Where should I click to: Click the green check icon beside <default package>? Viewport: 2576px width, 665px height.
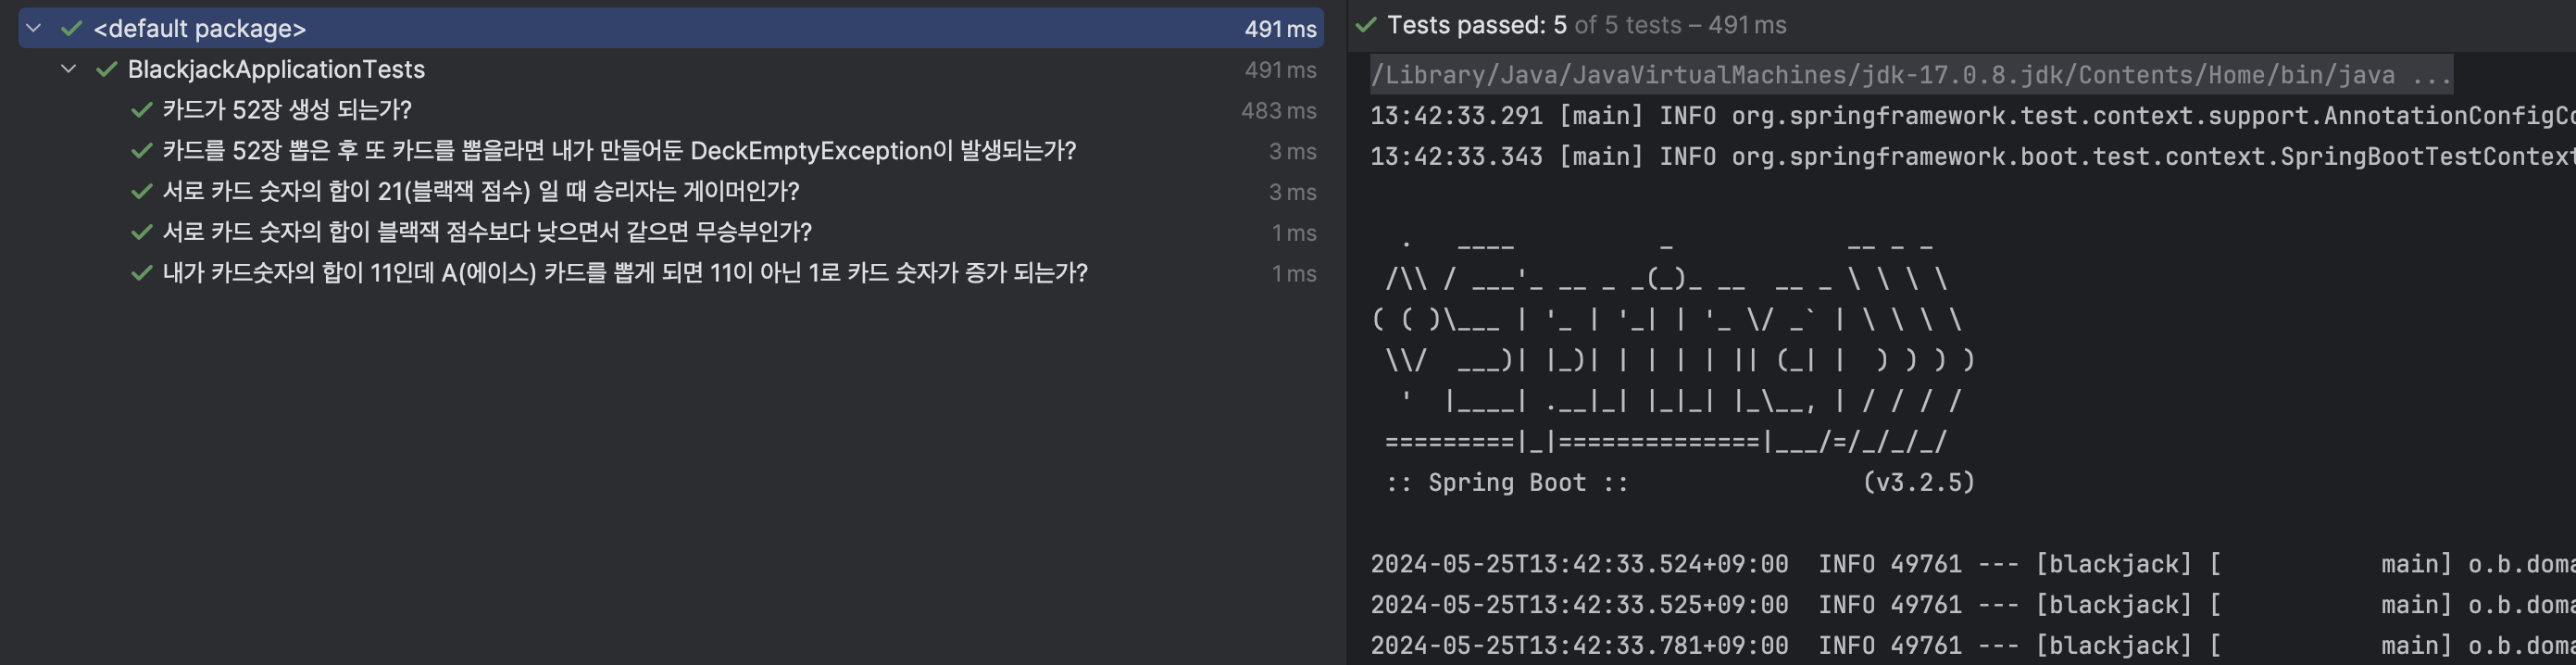click(72, 29)
